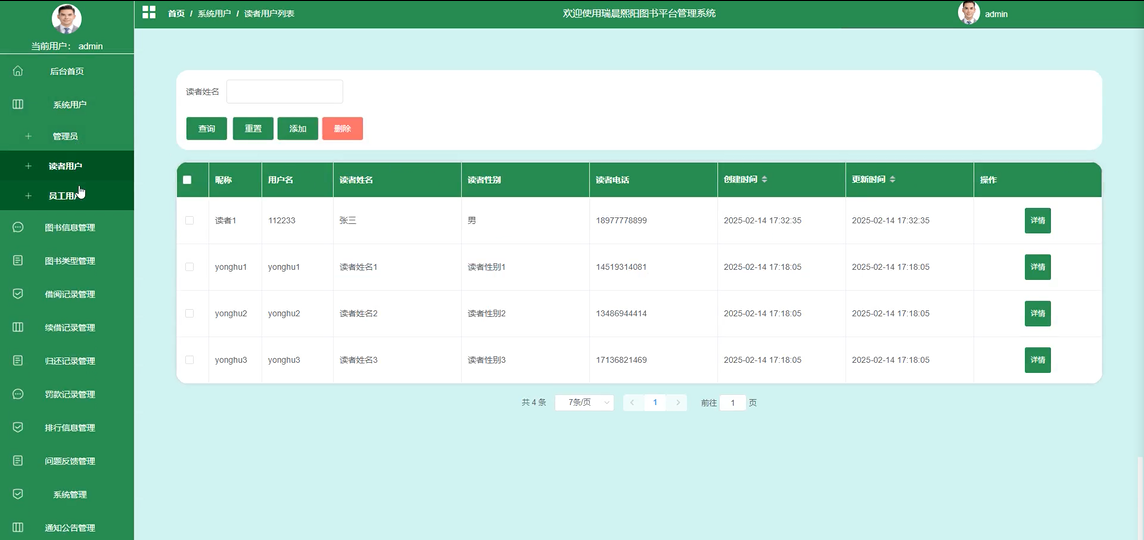Click the vertical scrollbar at right edge
The height and width of the screenshot is (540, 1144).
[x=1140, y=498]
